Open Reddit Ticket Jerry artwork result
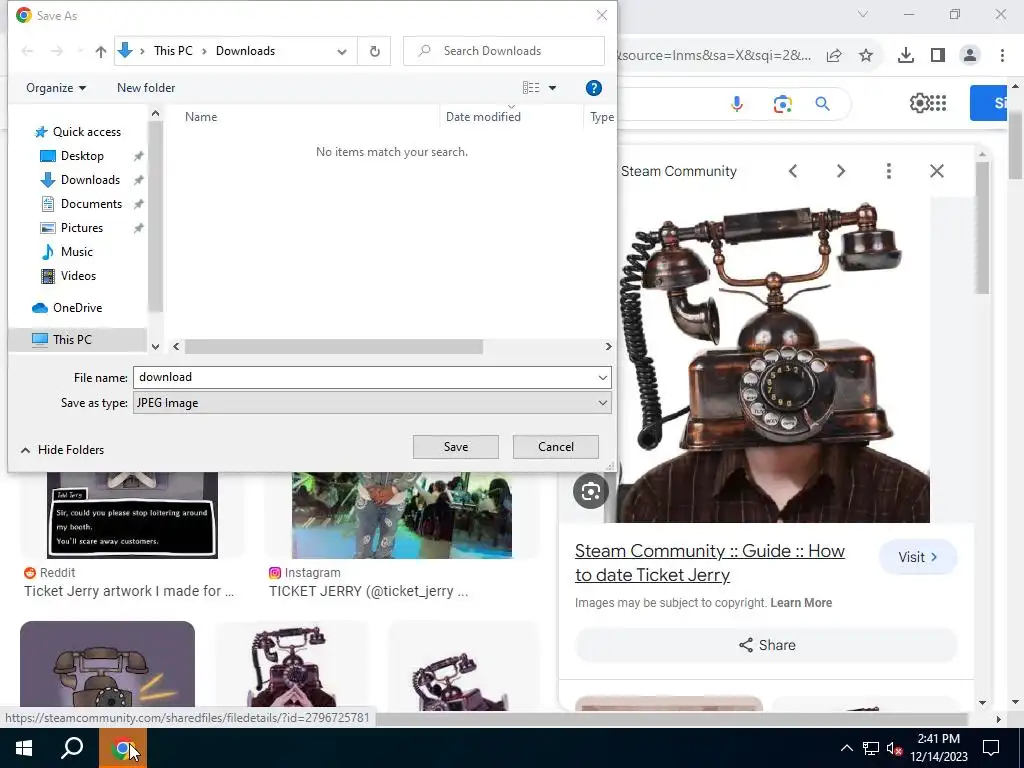This screenshot has width=1024, height=768. tap(129, 591)
